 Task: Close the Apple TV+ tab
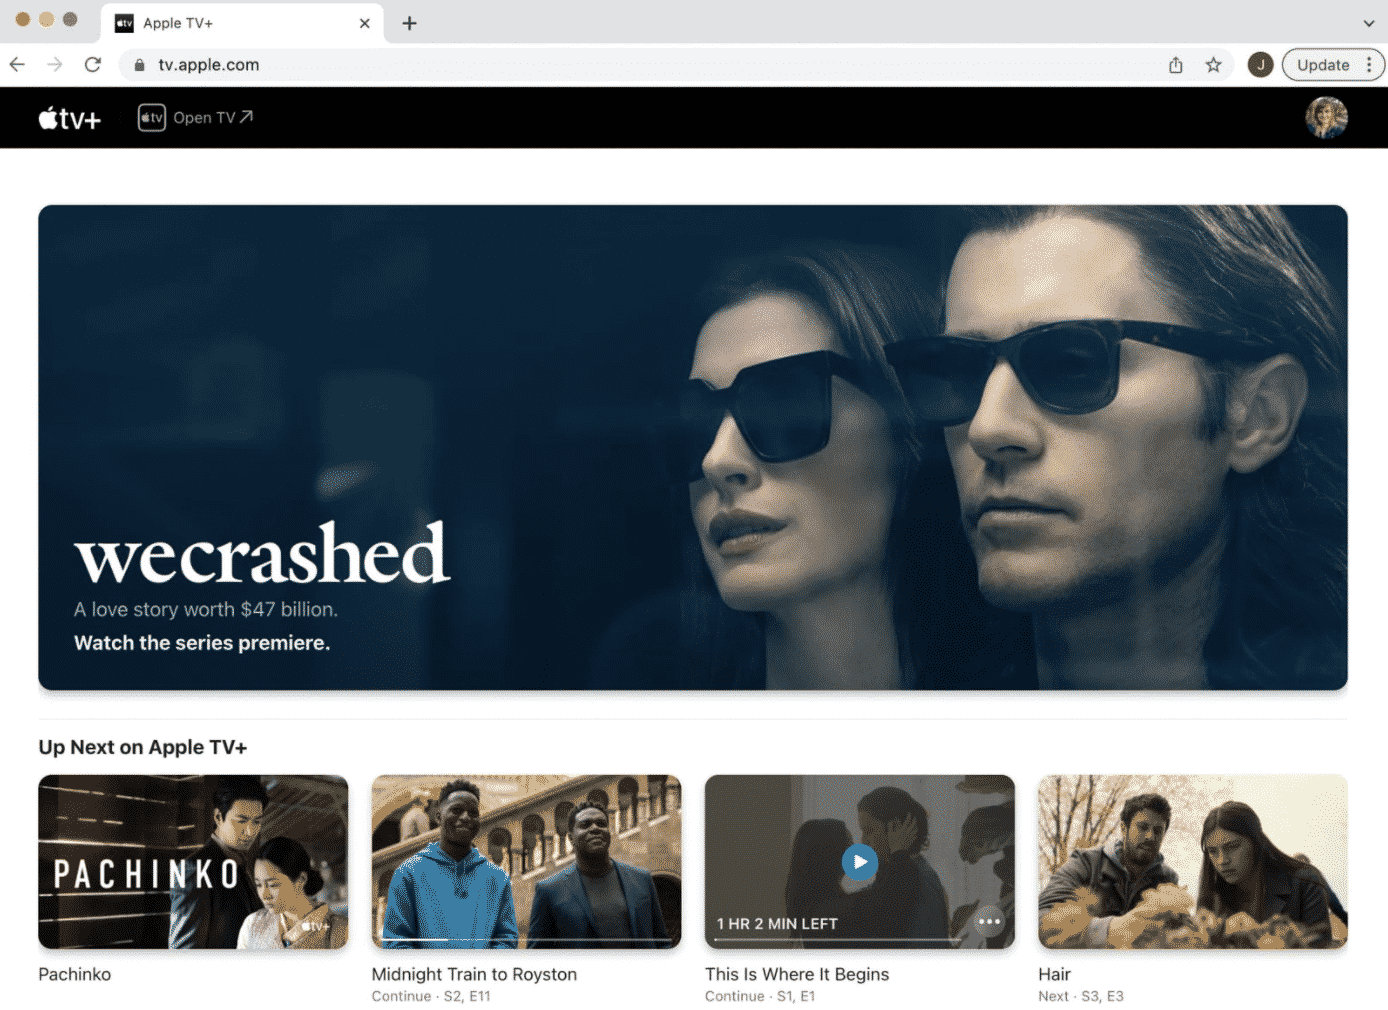pos(364,23)
